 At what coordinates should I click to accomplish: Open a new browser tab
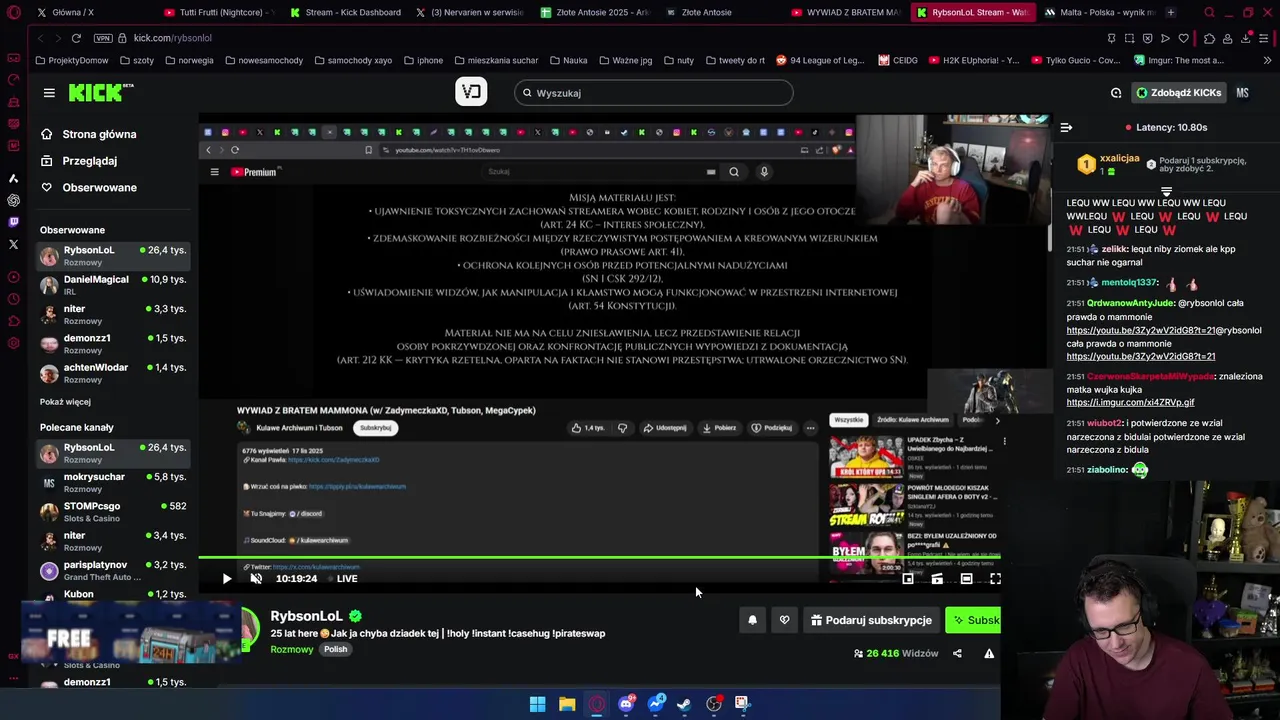[x=1171, y=12]
